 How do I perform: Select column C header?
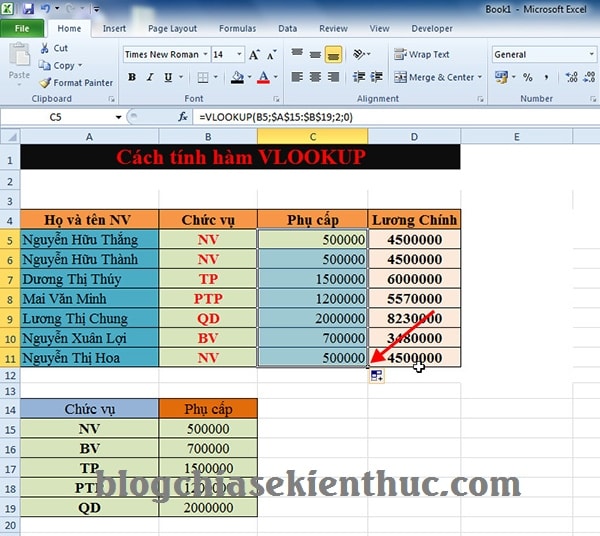[313, 137]
